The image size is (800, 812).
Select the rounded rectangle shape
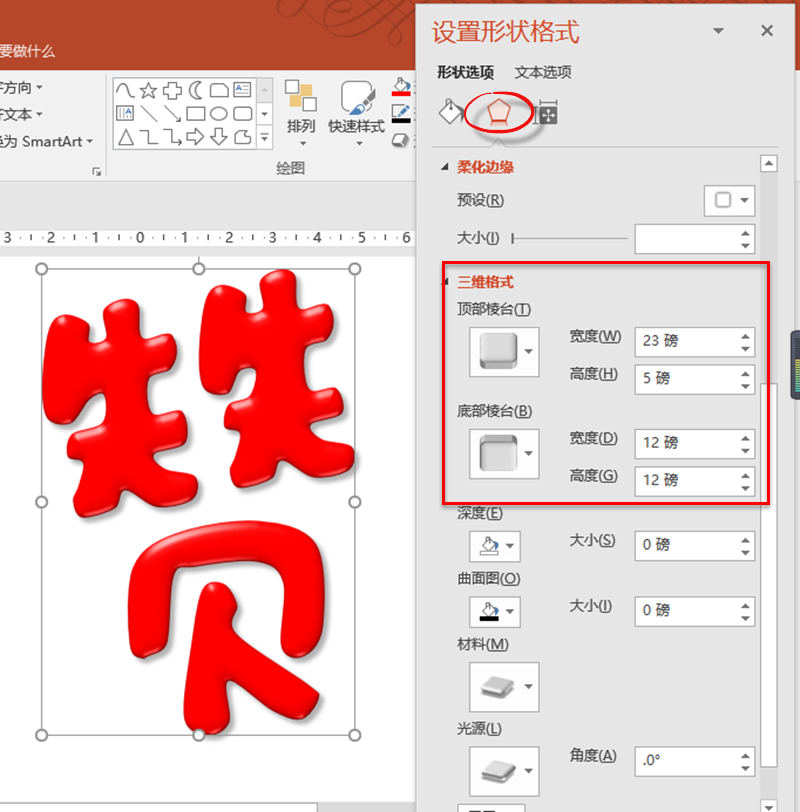pos(242,113)
